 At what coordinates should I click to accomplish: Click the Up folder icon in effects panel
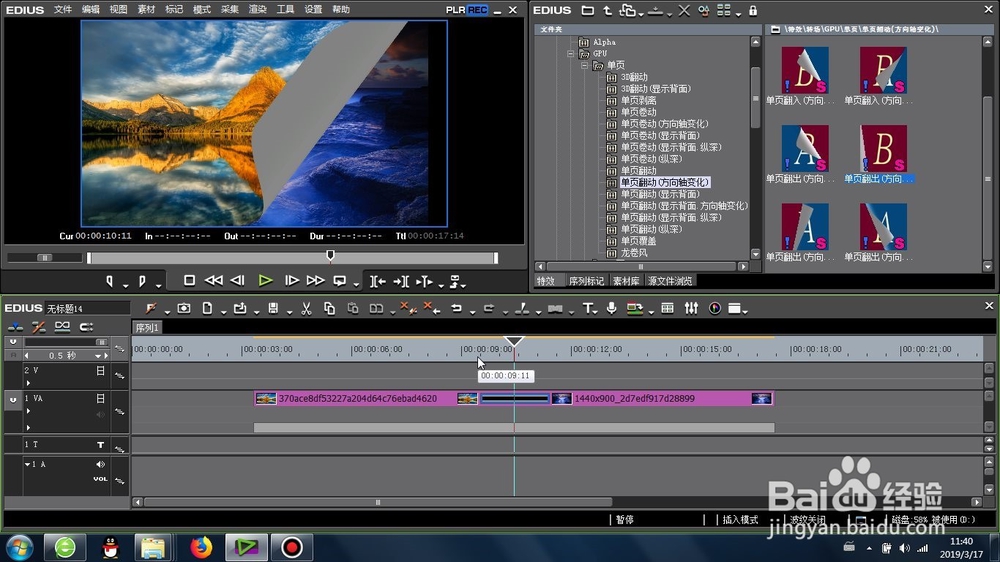coord(607,11)
